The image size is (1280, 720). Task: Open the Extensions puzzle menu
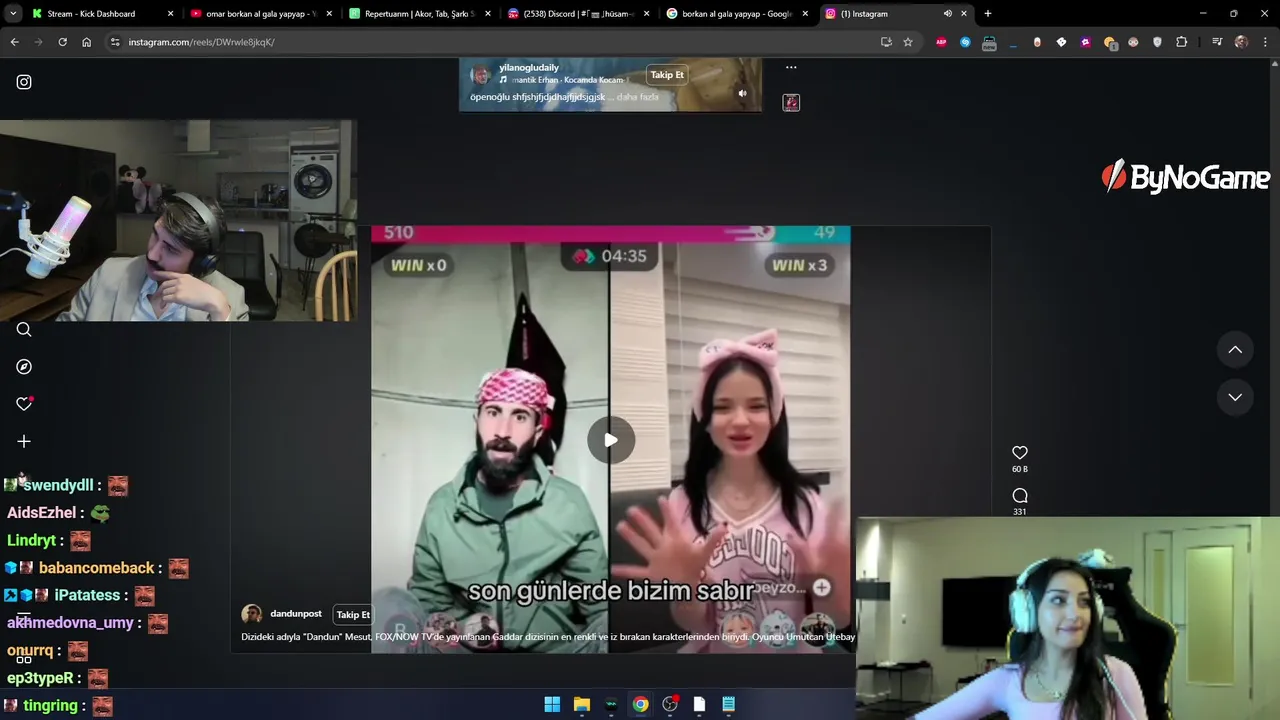pyautogui.click(x=1182, y=42)
